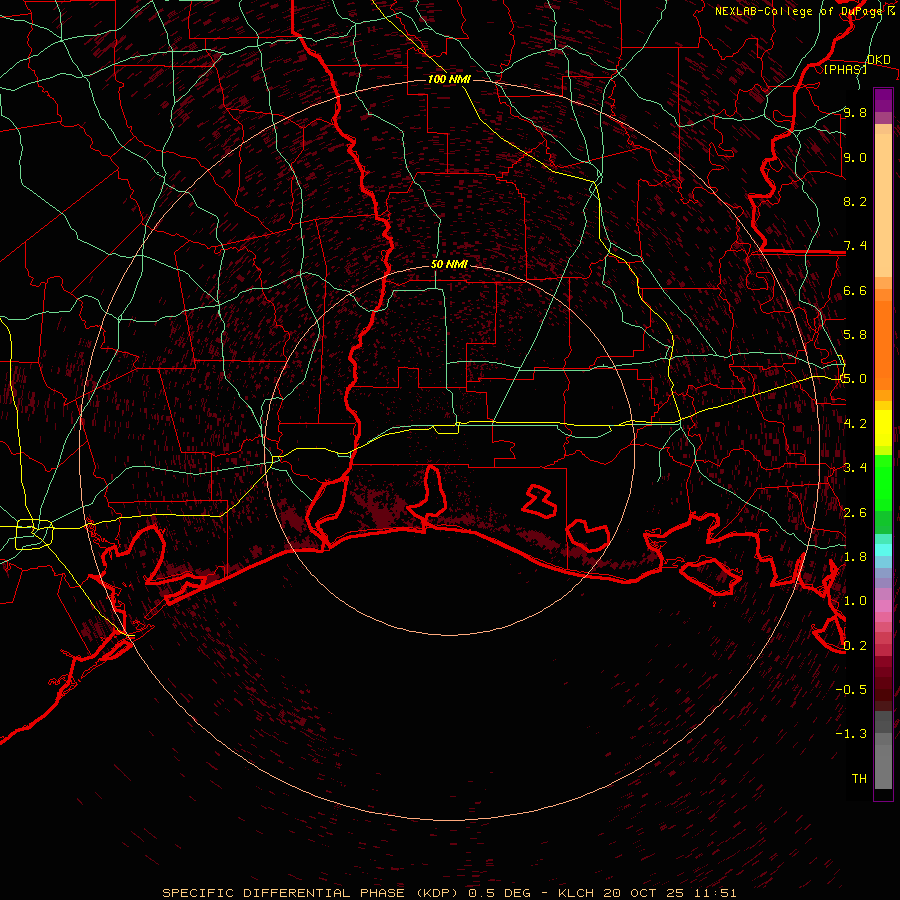Click the 3.4 legend value

point(855,468)
